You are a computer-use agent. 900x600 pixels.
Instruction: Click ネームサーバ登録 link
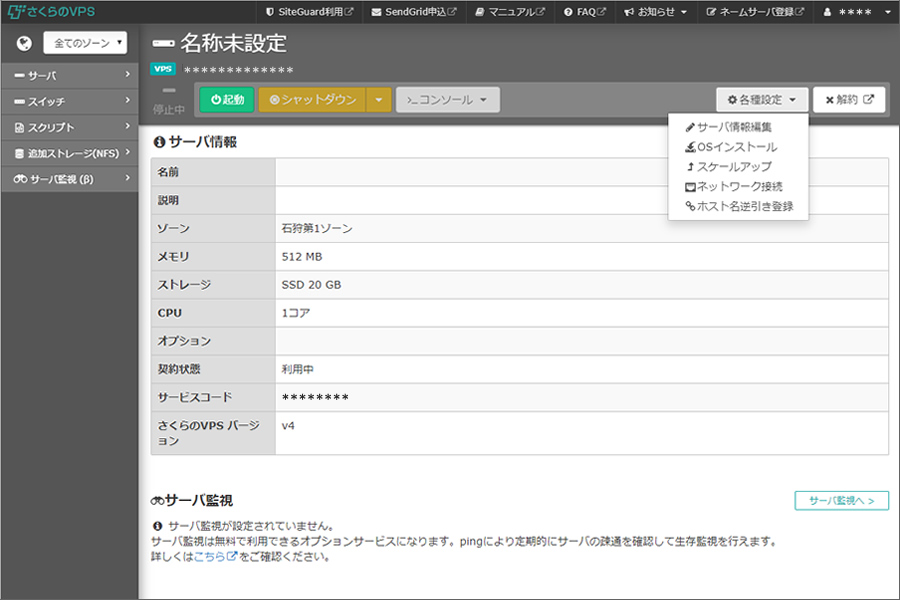click(755, 12)
